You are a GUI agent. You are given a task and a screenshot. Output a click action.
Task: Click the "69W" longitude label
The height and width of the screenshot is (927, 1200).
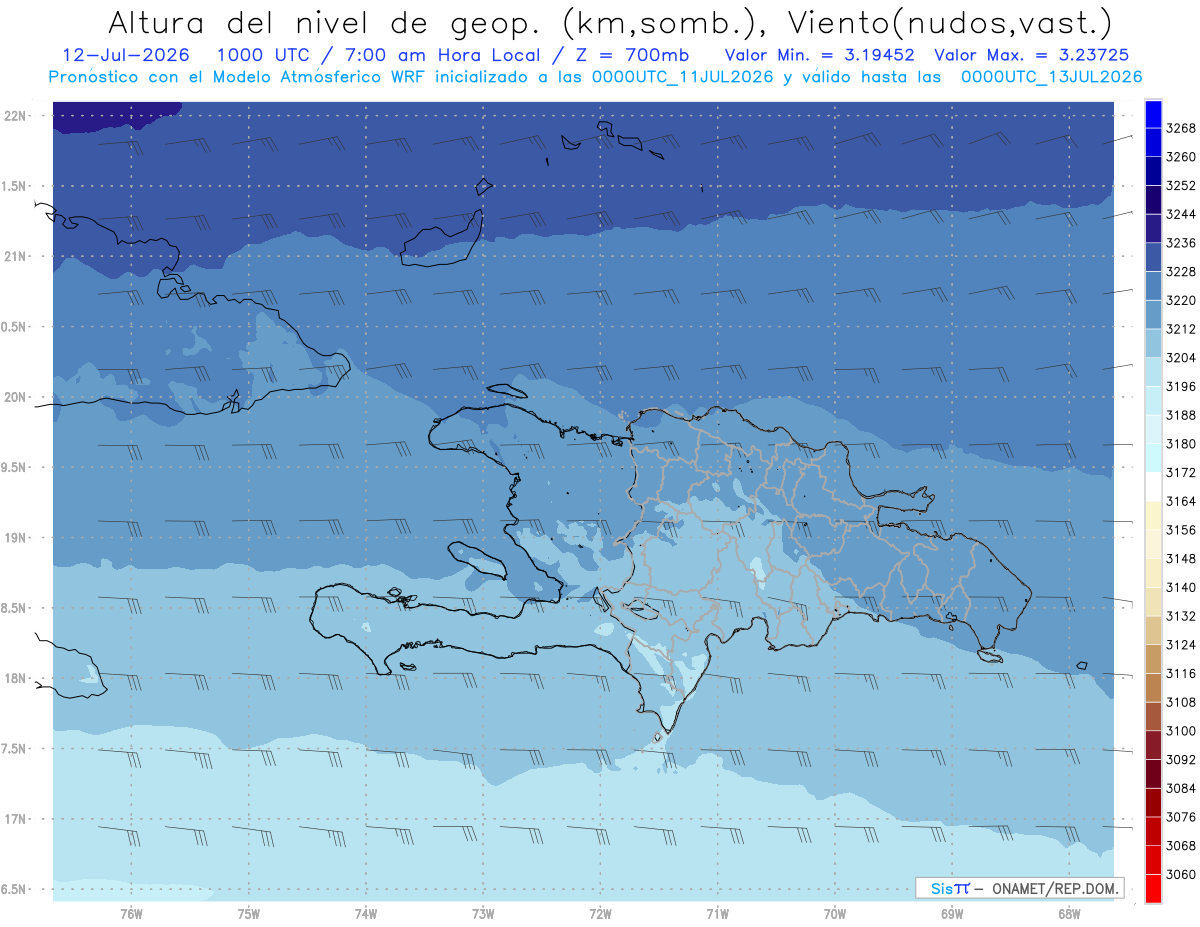coord(952,914)
